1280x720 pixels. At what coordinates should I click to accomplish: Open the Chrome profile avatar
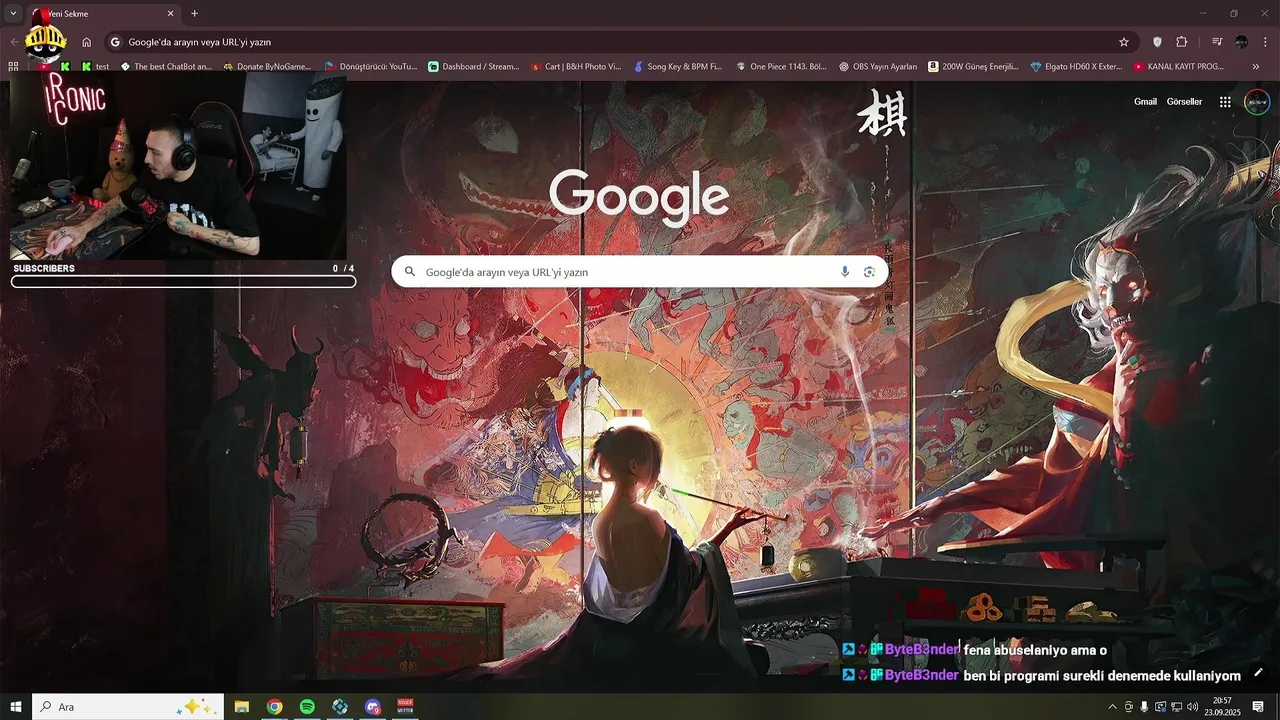point(1241,42)
